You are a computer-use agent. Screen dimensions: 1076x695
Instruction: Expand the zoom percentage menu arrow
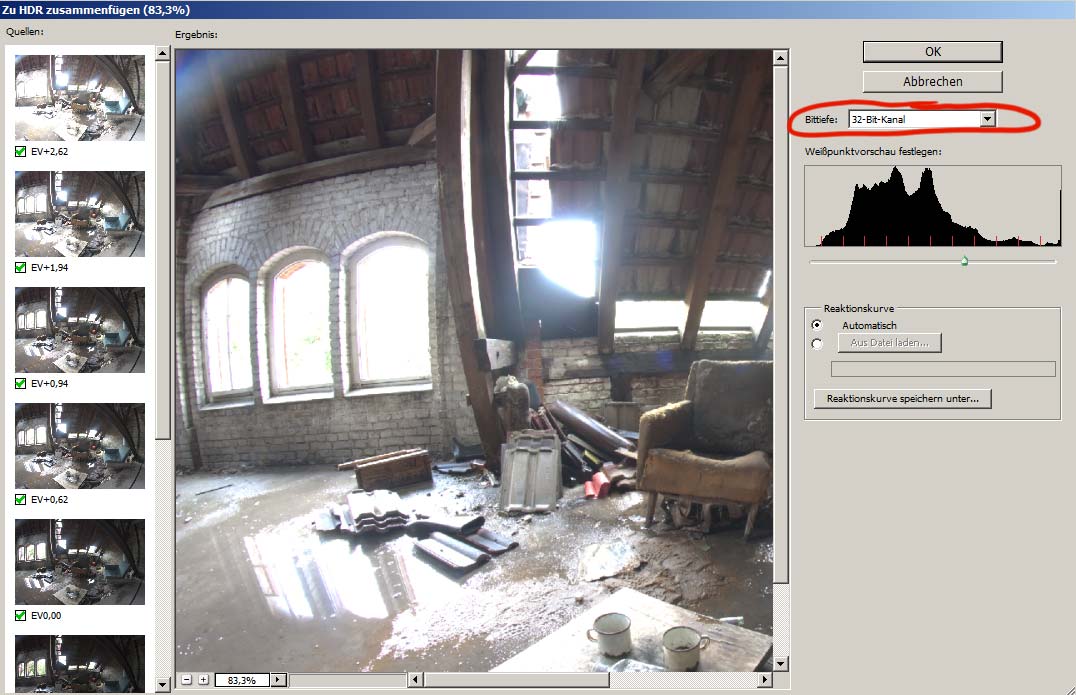278,680
